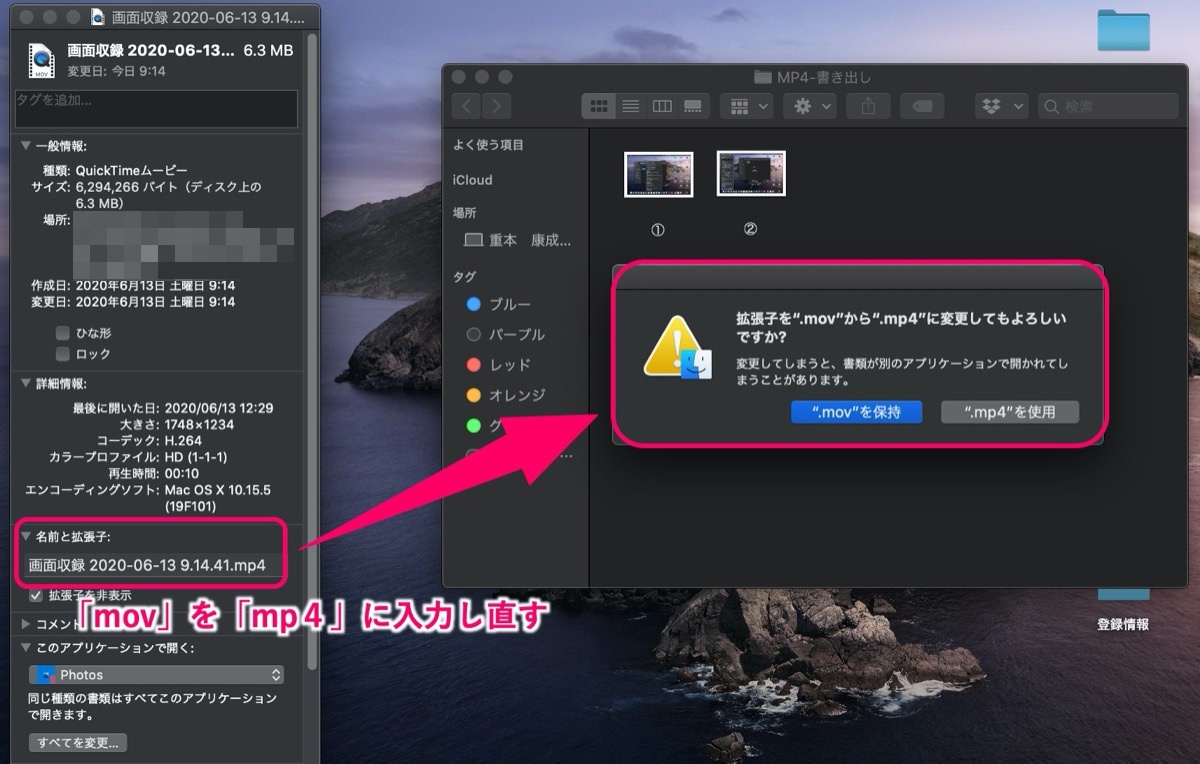Open the gear action menu in Finder
The height and width of the screenshot is (764, 1200).
(x=810, y=106)
